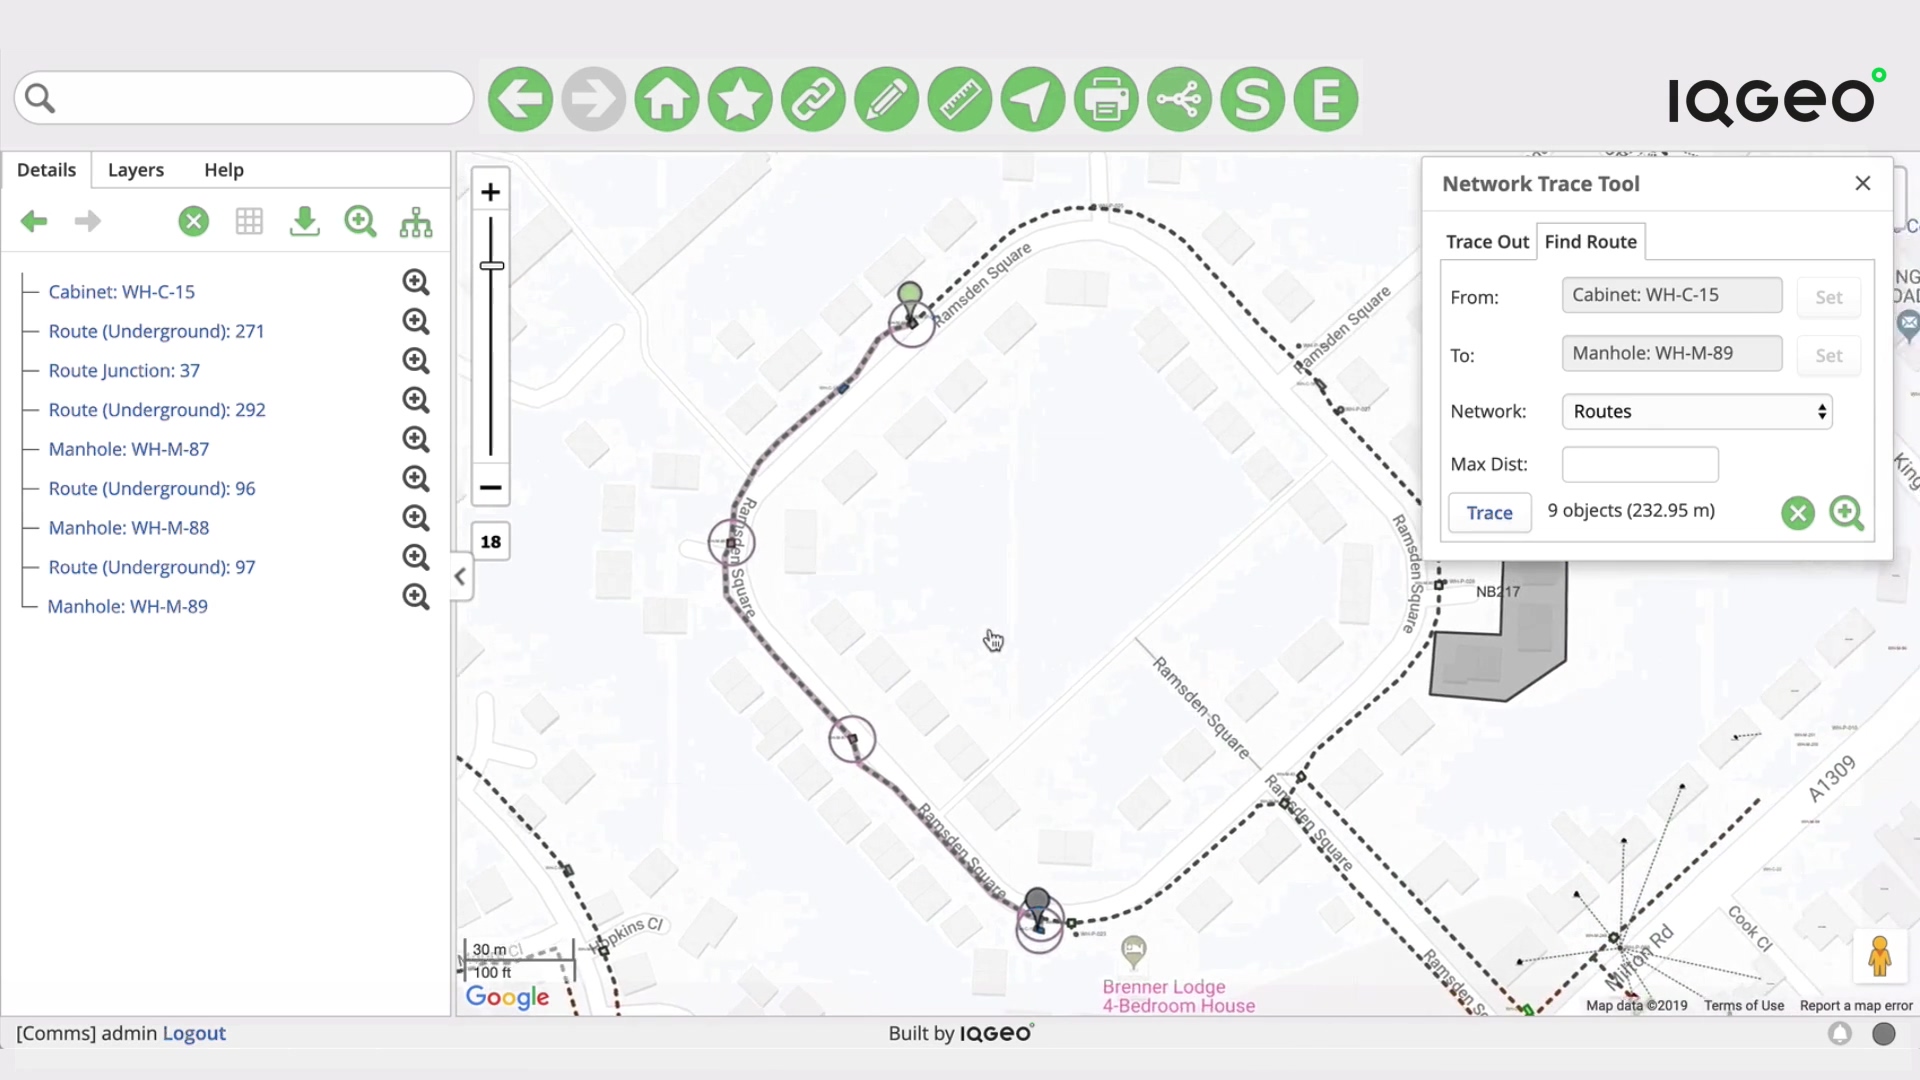Click the Navigate Back arrow icon
The height and width of the screenshot is (1080, 1920).
520,100
